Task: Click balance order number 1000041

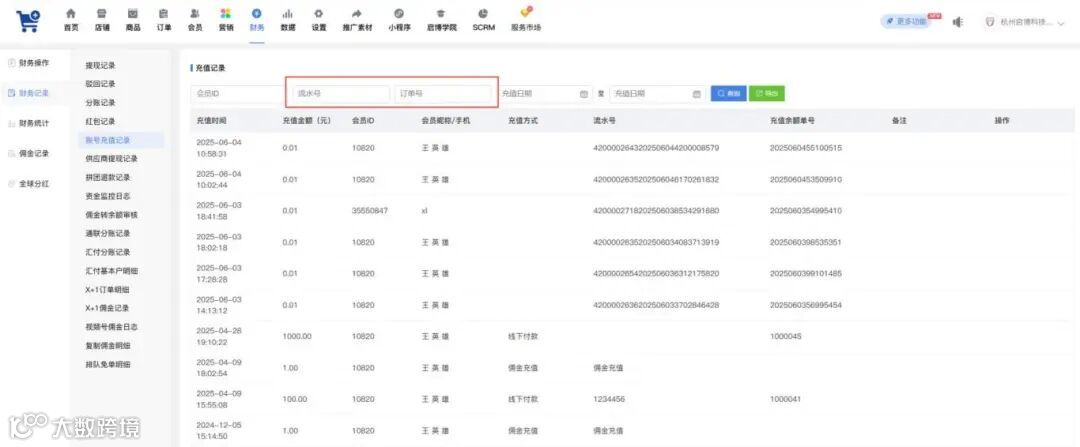Action: (786, 399)
